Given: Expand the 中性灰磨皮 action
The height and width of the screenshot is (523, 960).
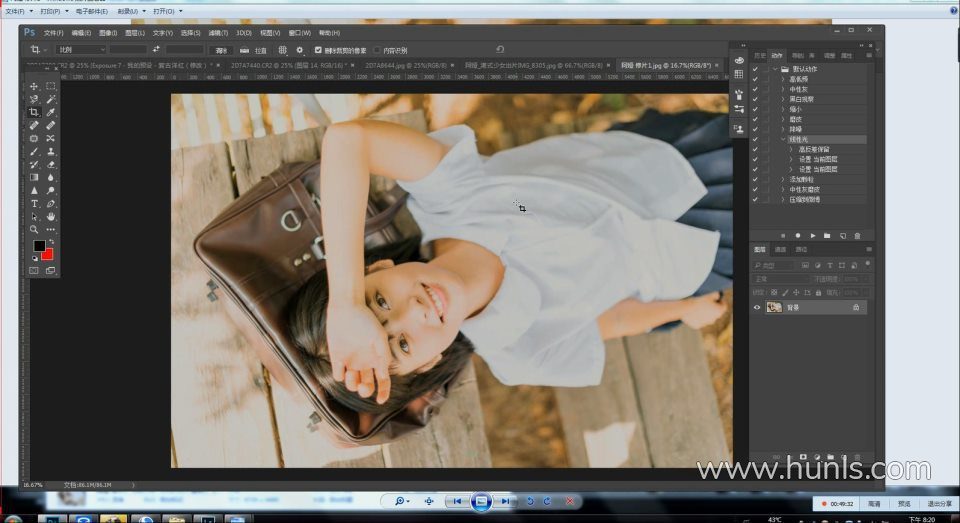Looking at the screenshot, I should click(783, 189).
